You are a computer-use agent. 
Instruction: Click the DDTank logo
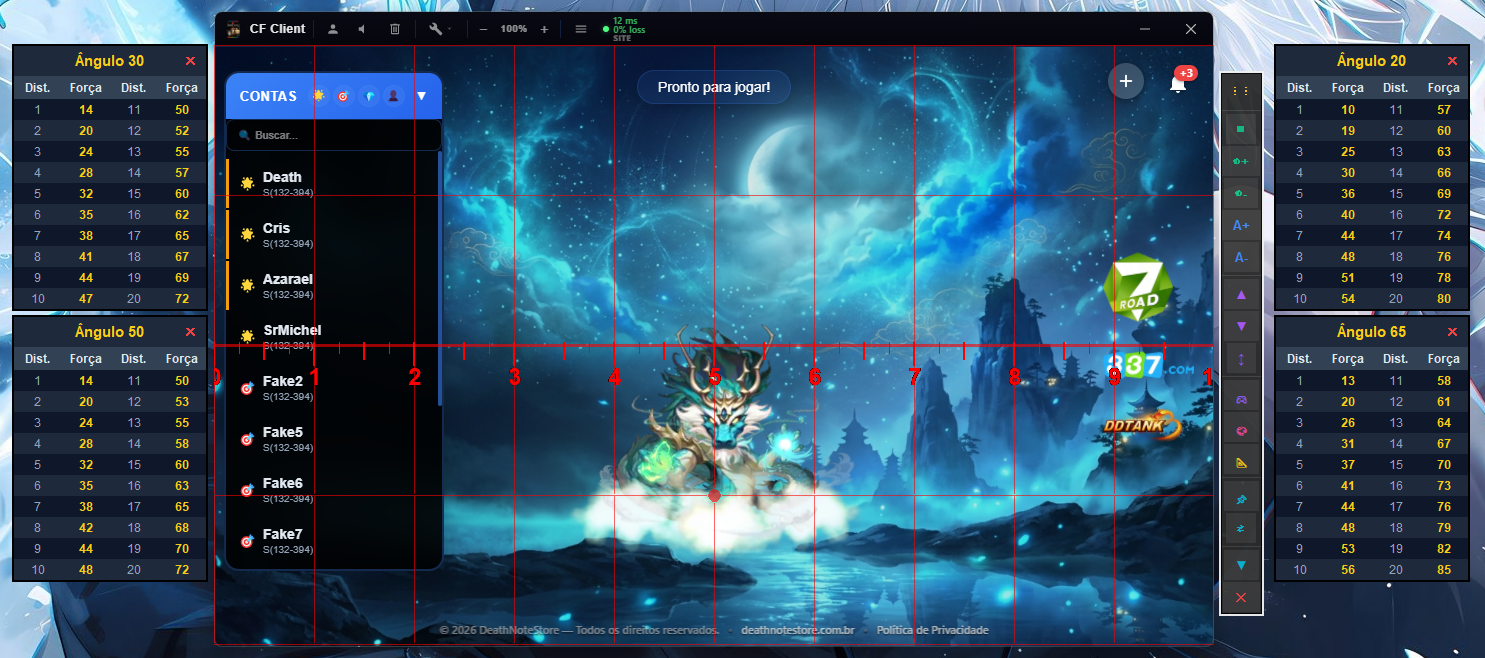tap(1142, 427)
